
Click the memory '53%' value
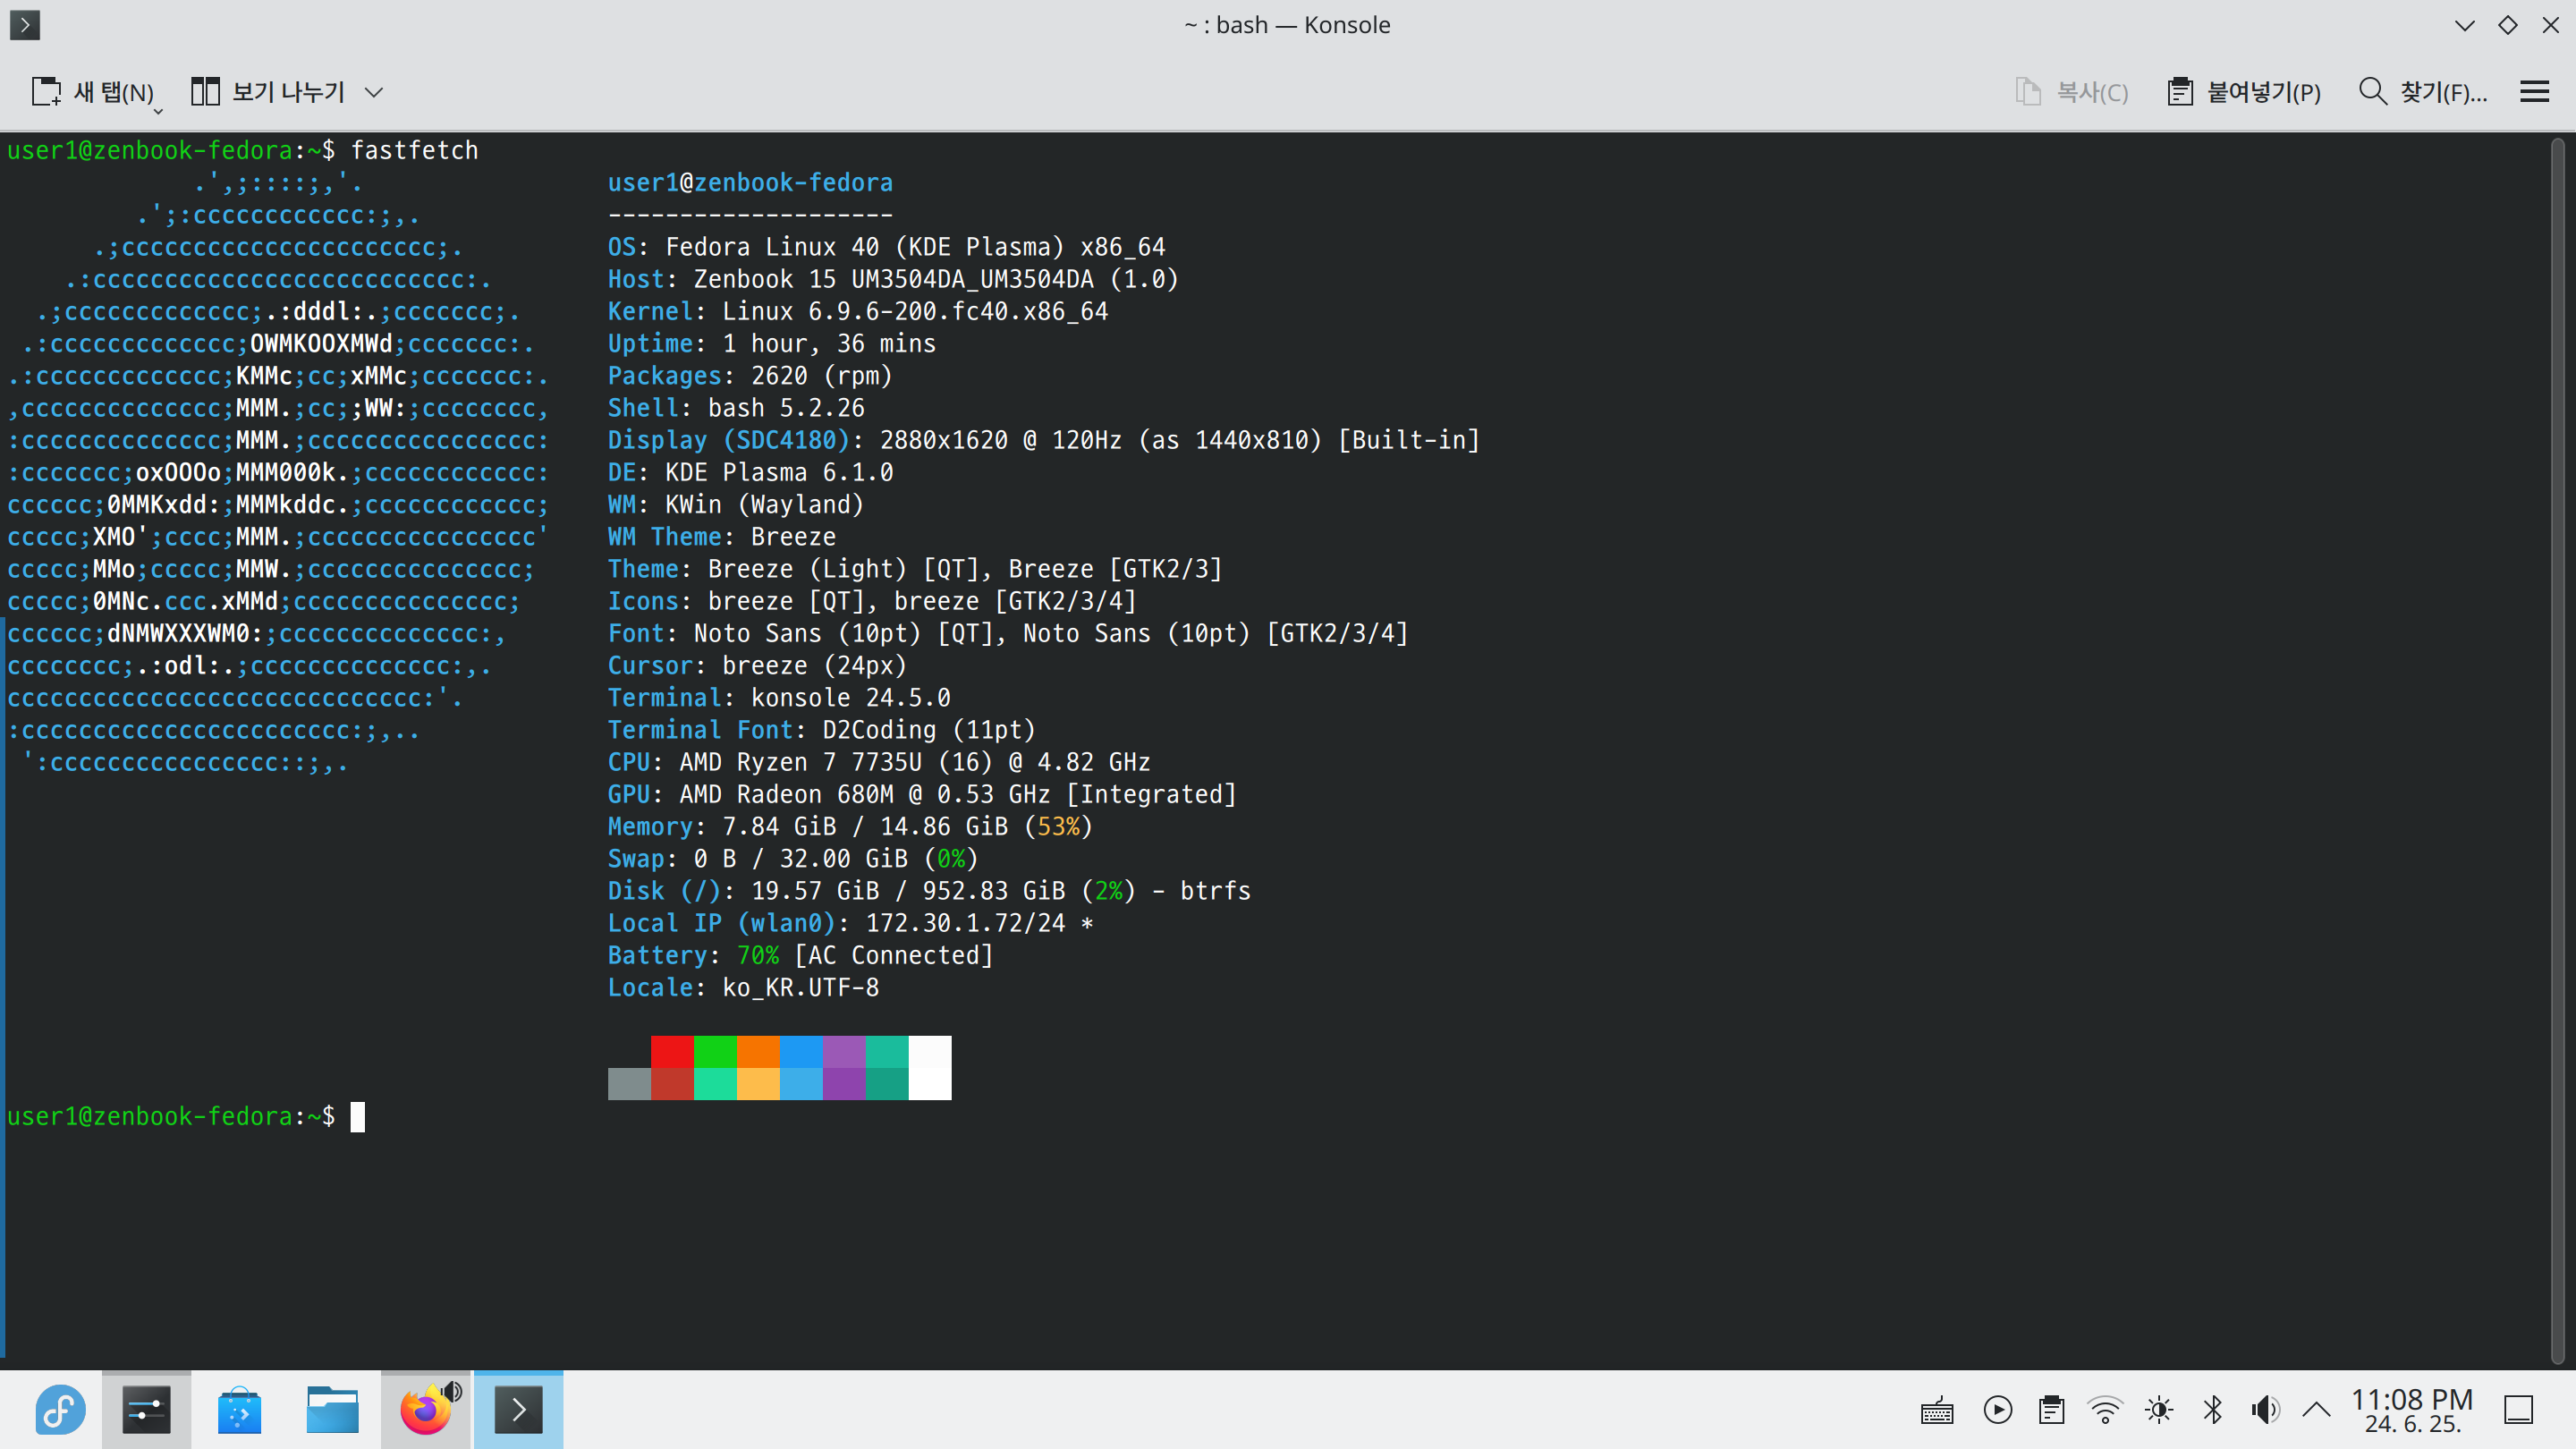pyautogui.click(x=1058, y=826)
